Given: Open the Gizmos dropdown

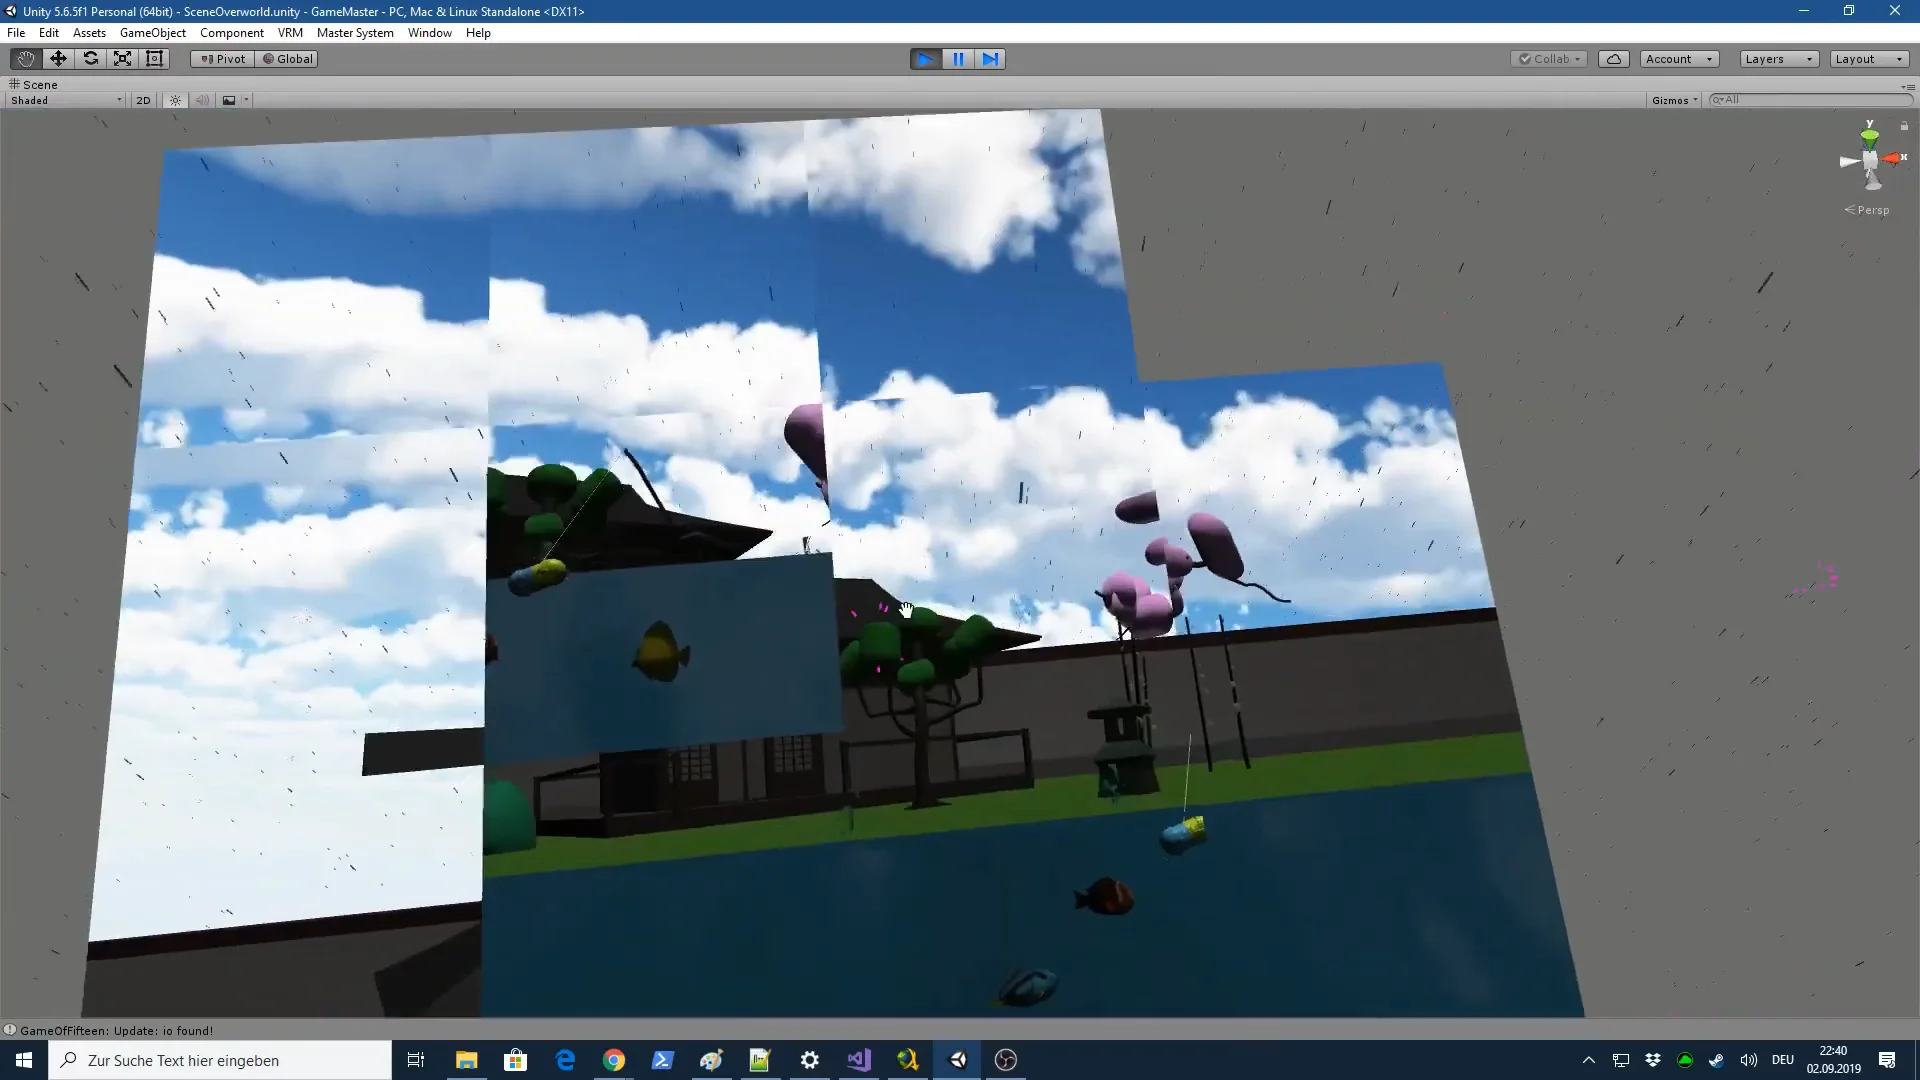Looking at the screenshot, I should point(1673,100).
